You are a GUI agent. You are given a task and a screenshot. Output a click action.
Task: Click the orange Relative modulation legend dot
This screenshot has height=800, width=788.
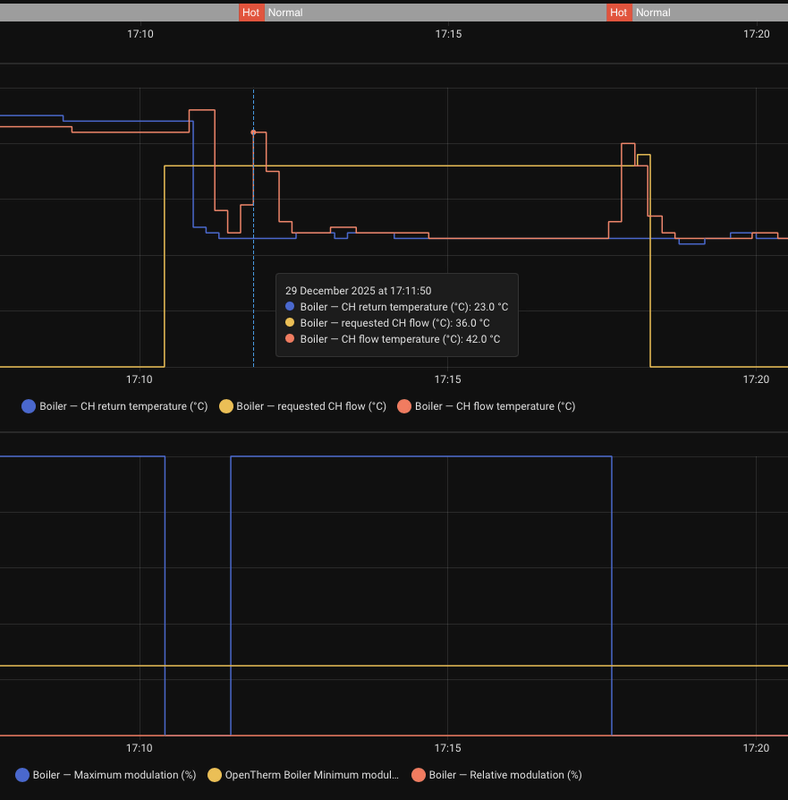click(x=418, y=775)
